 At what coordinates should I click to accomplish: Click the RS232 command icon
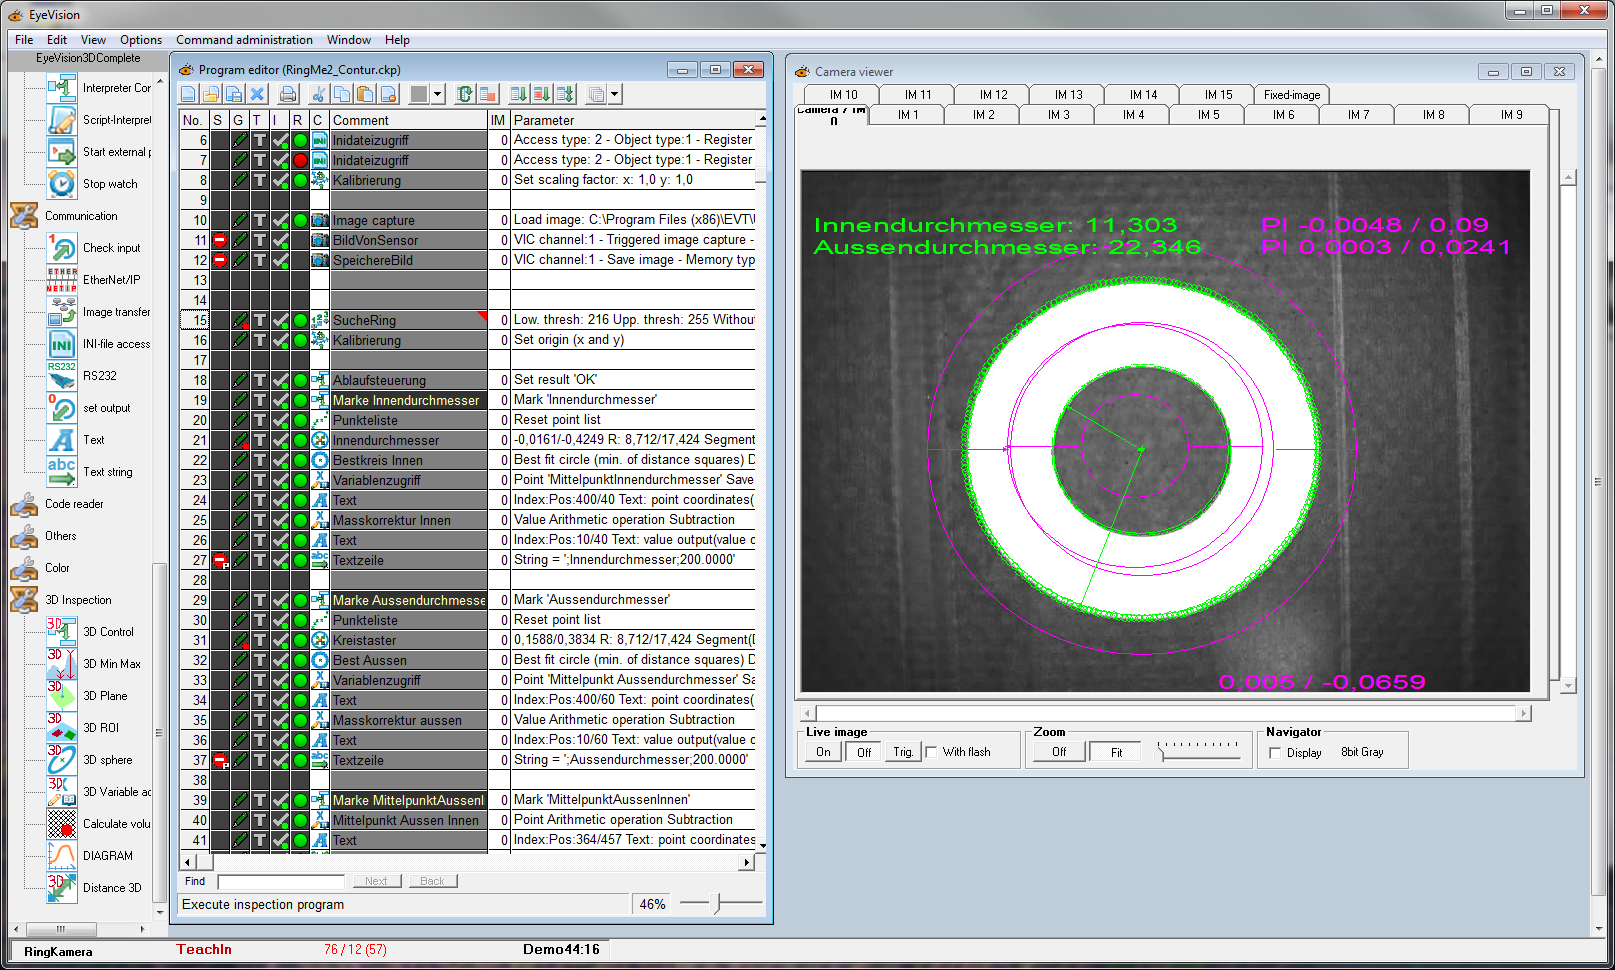point(62,376)
